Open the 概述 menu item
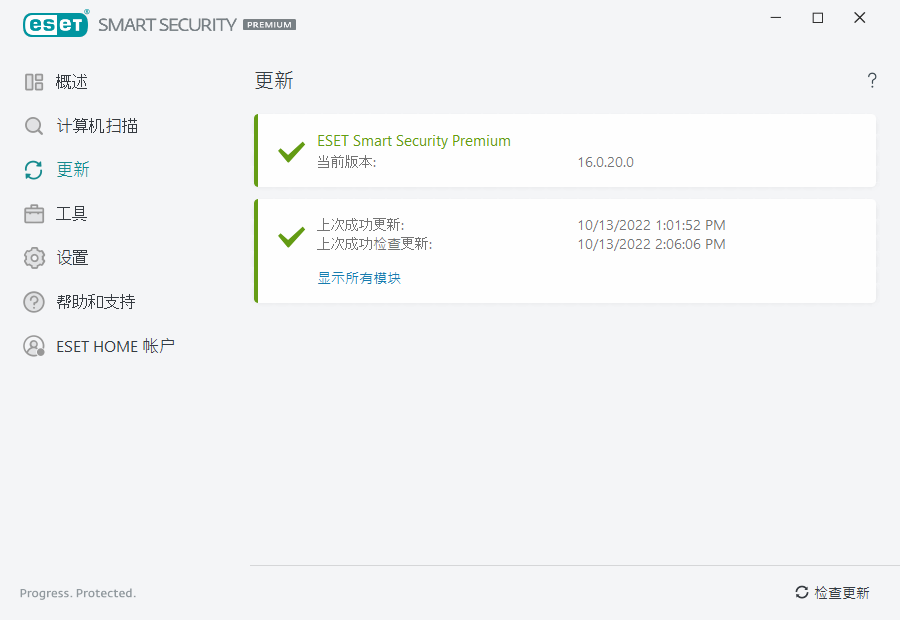Image resolution: width=900 pixels, height=620 pixels. pyautogui.click(x=72, y=82)
